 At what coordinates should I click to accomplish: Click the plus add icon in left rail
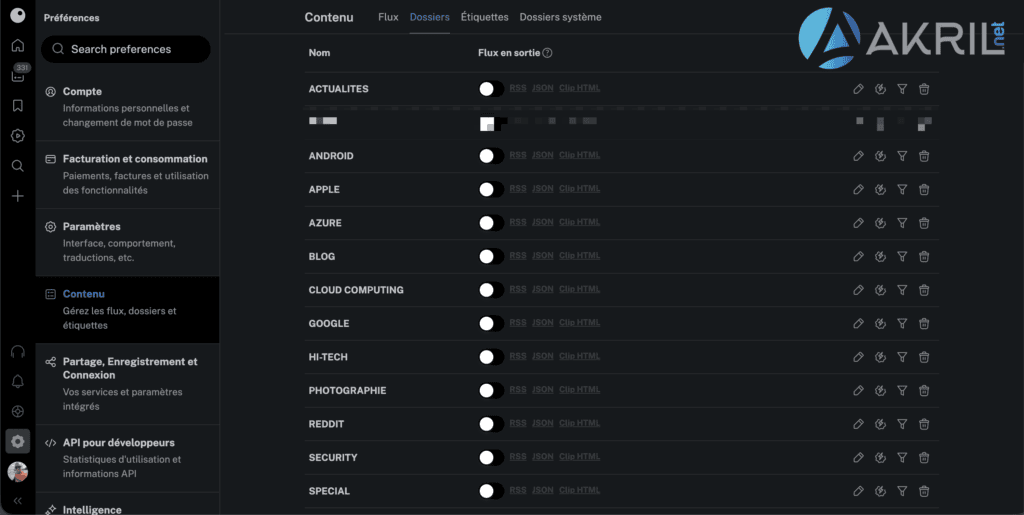pos(18,196)
